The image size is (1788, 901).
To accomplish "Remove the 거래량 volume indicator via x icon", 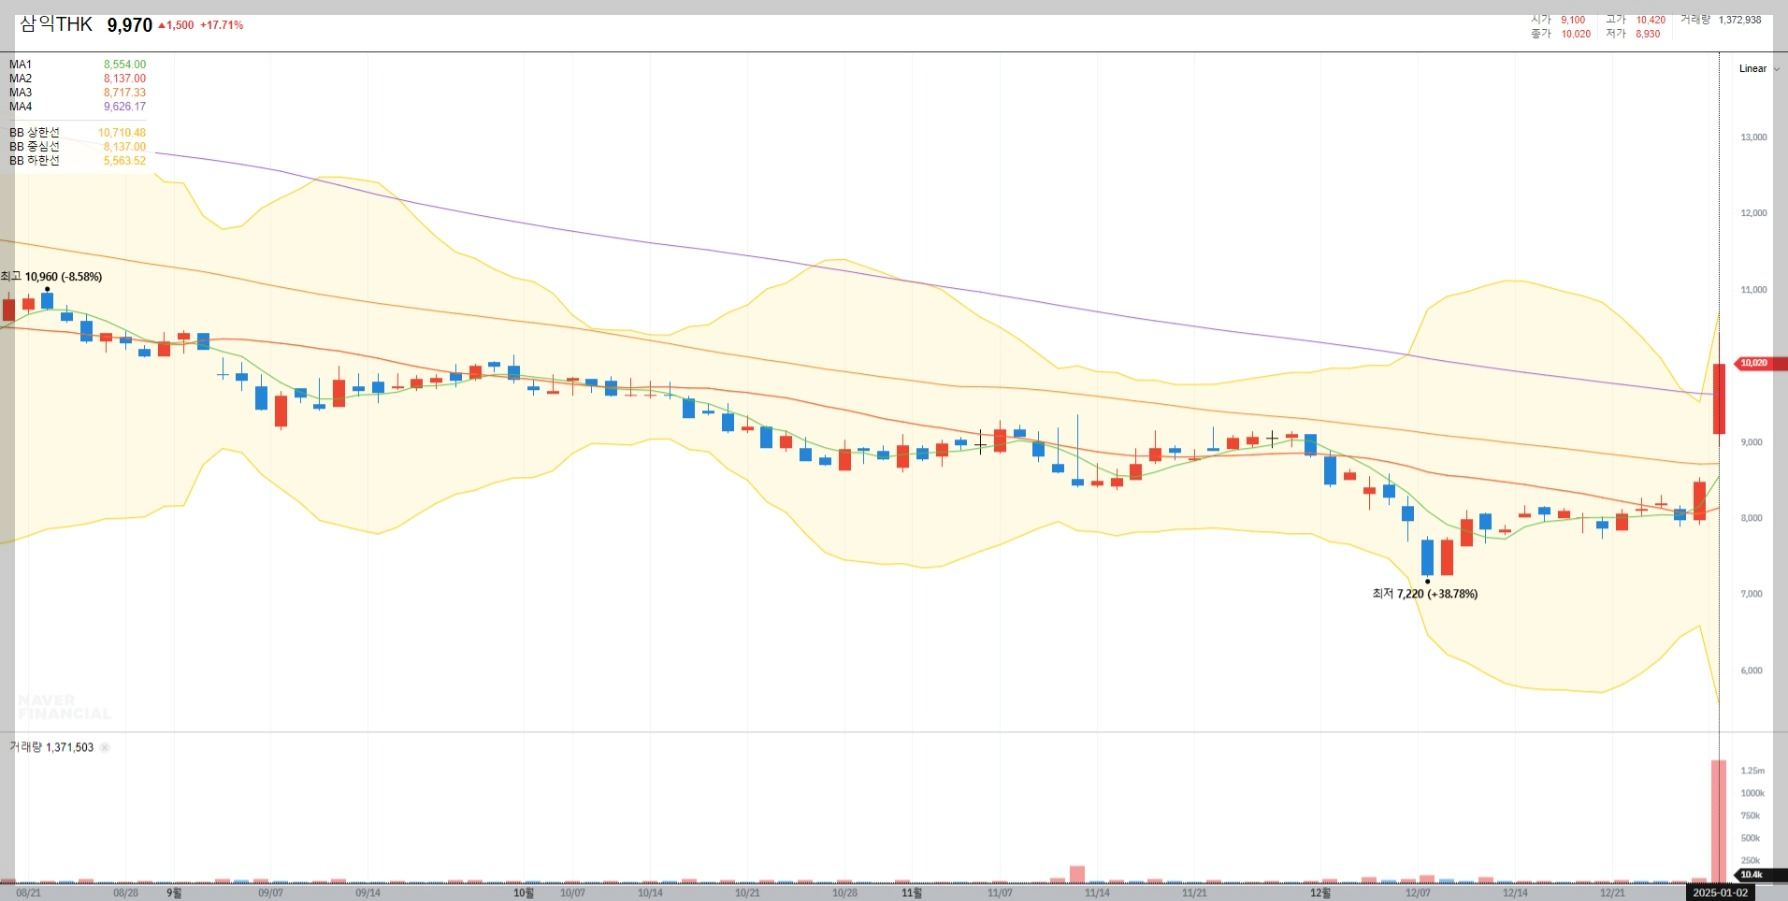I will click(105, 747).
